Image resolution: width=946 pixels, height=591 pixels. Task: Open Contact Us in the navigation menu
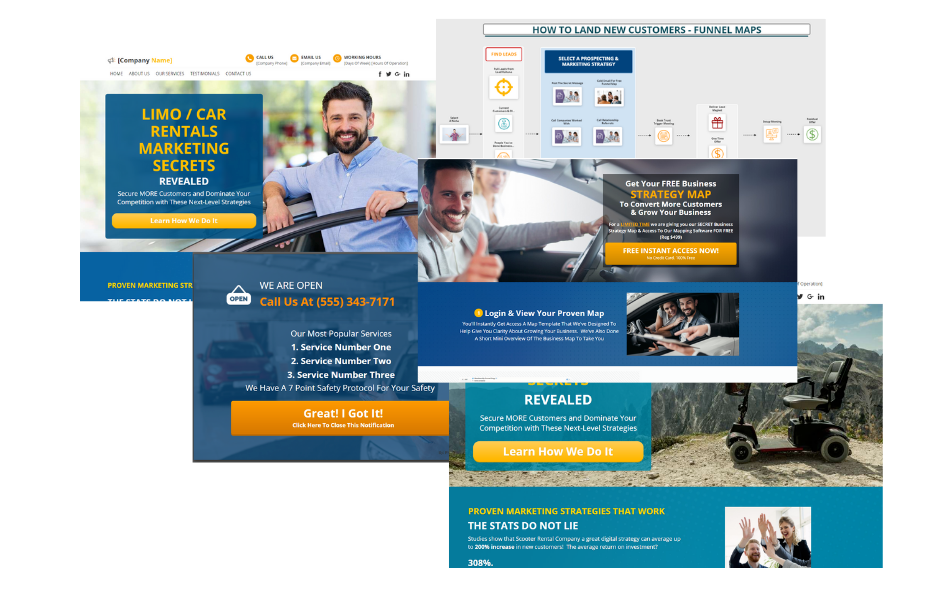(238, 74)
